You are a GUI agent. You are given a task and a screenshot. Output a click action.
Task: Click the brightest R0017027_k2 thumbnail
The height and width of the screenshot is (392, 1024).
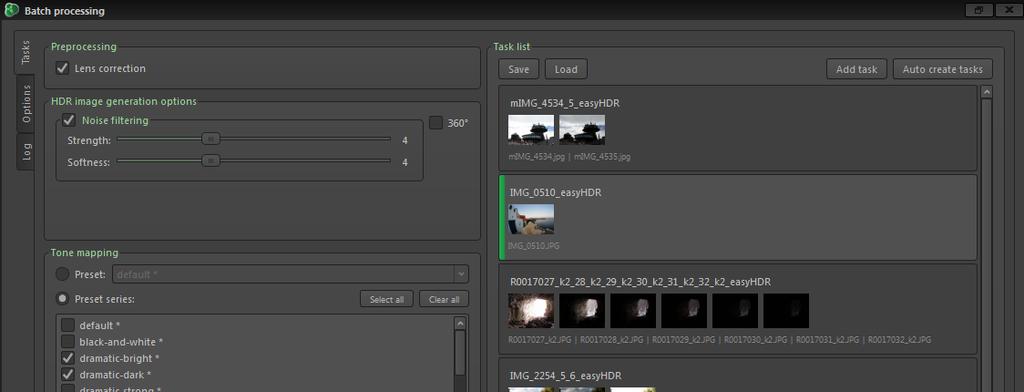531,310
